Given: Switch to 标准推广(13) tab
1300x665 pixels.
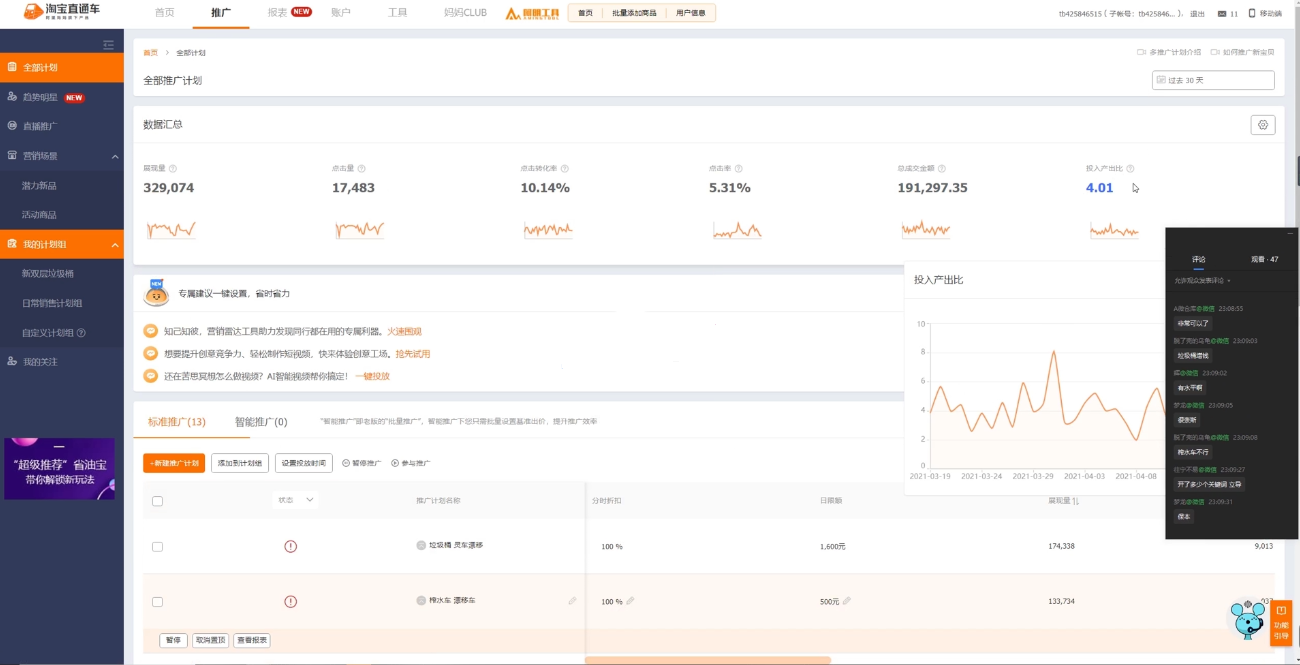Looking at the screenshot, I should tap(177, 422).
